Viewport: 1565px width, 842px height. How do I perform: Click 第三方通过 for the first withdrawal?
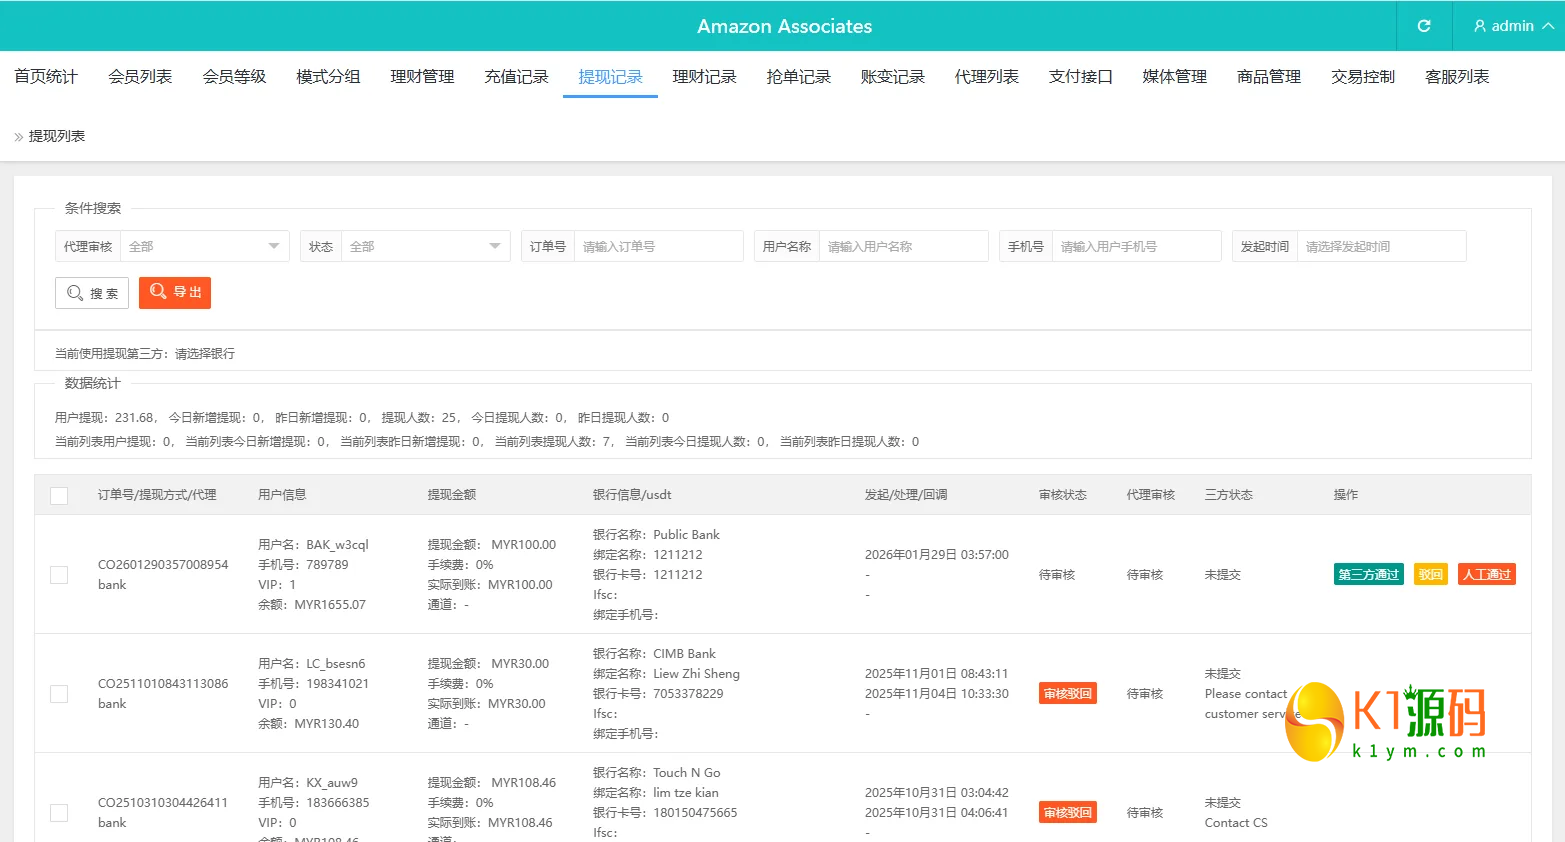coord(1368,574)
